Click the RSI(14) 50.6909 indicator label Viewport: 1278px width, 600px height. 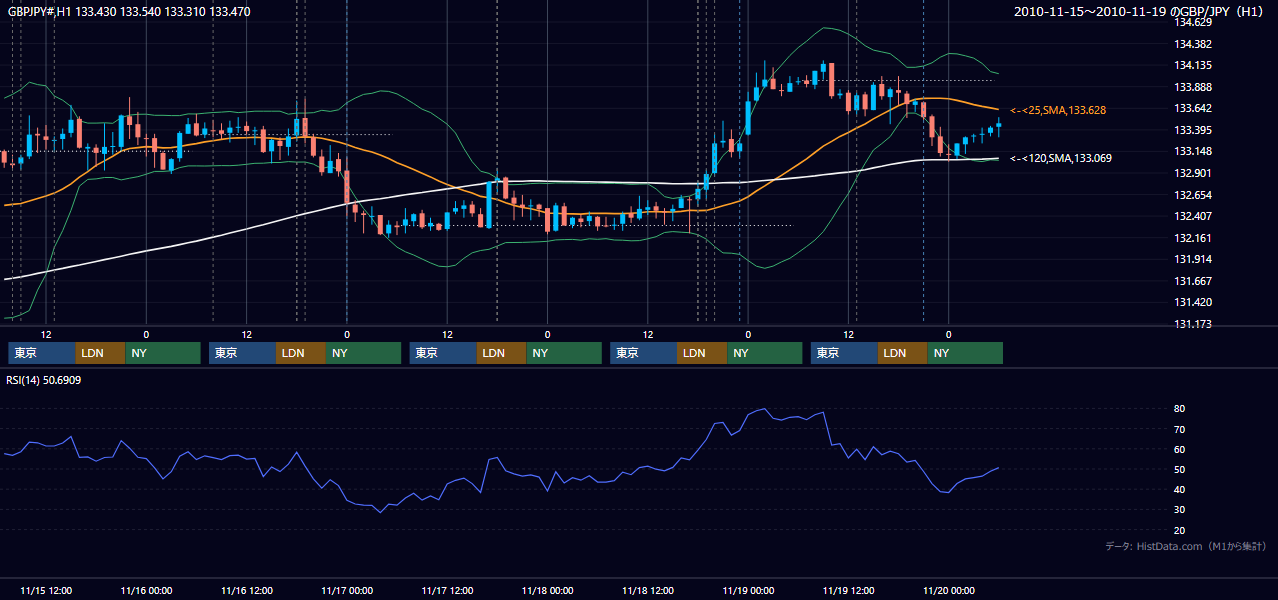click(44, 380)
